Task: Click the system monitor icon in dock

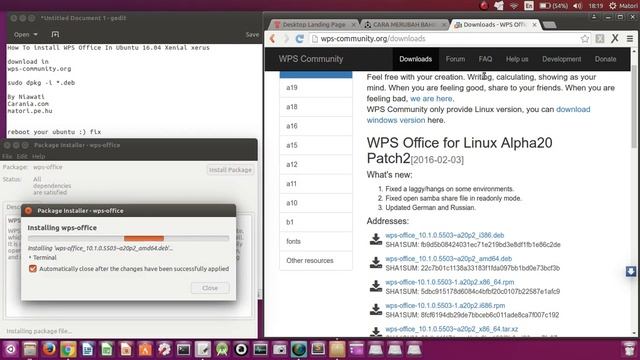Action: click(260, 349)
